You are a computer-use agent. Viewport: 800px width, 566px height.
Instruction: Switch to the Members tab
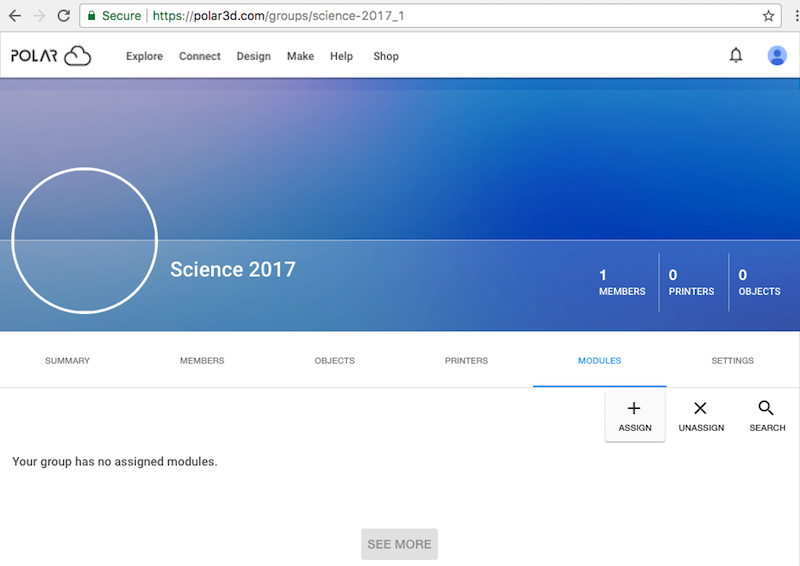click(x=202, y=361)
